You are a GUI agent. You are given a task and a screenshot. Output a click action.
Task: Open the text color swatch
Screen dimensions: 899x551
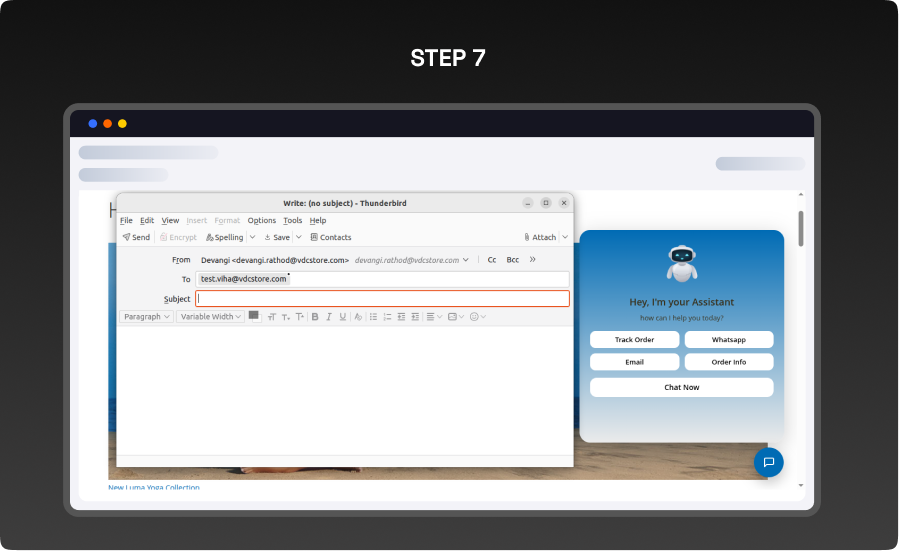click(253, 316)
